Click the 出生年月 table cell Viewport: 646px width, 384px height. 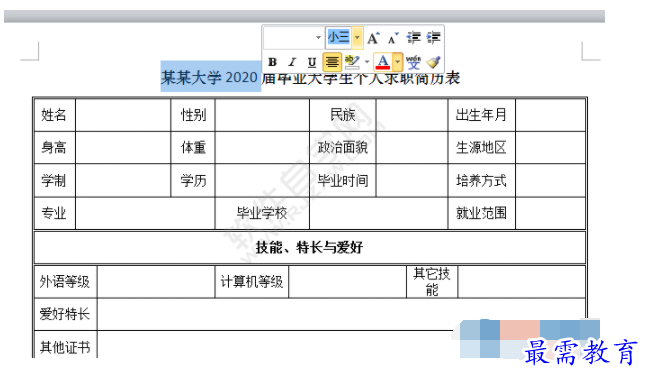point(481,115)
